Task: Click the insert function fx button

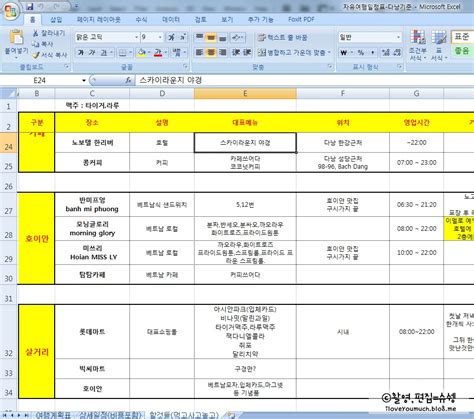Action: click(128, 80)
